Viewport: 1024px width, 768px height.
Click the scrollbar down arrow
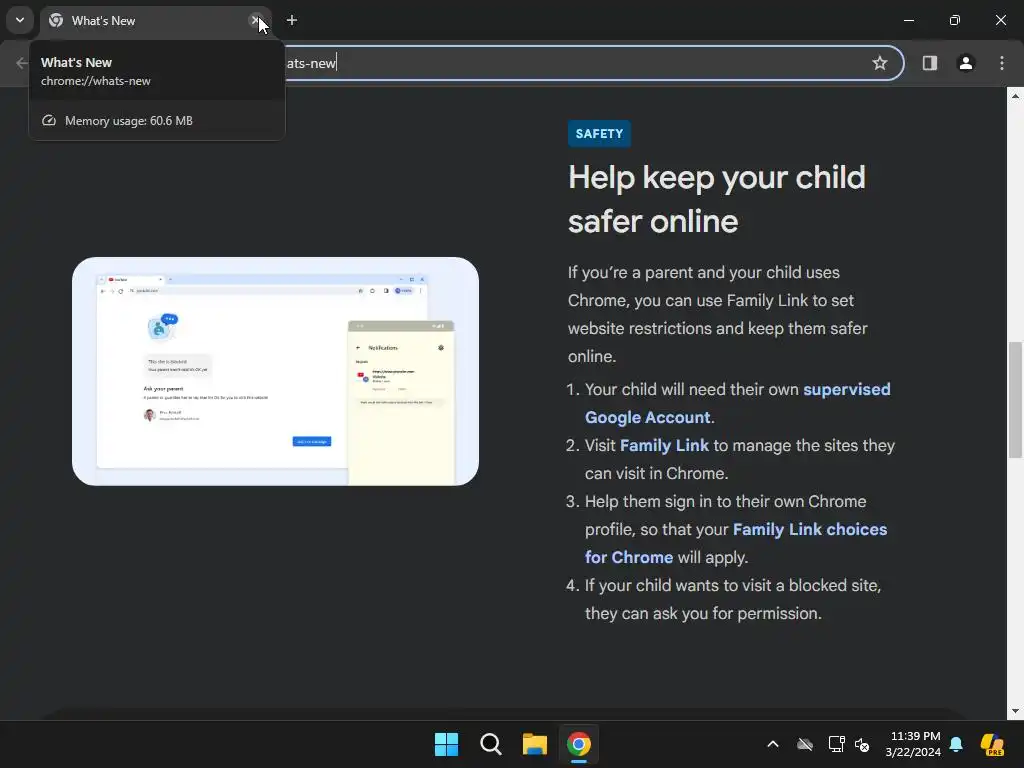1015,711
